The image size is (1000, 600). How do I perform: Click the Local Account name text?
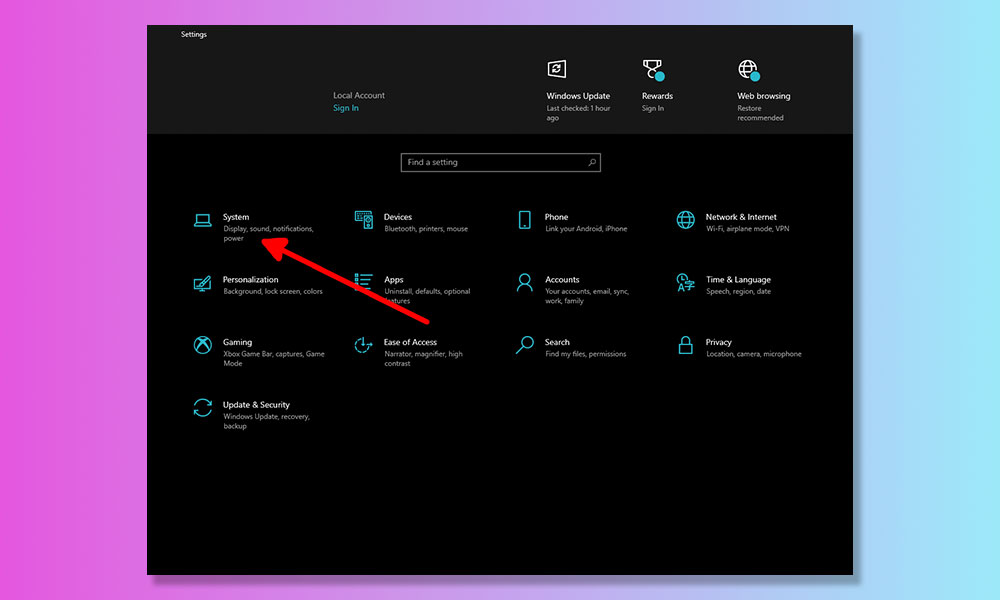(358, 96)
